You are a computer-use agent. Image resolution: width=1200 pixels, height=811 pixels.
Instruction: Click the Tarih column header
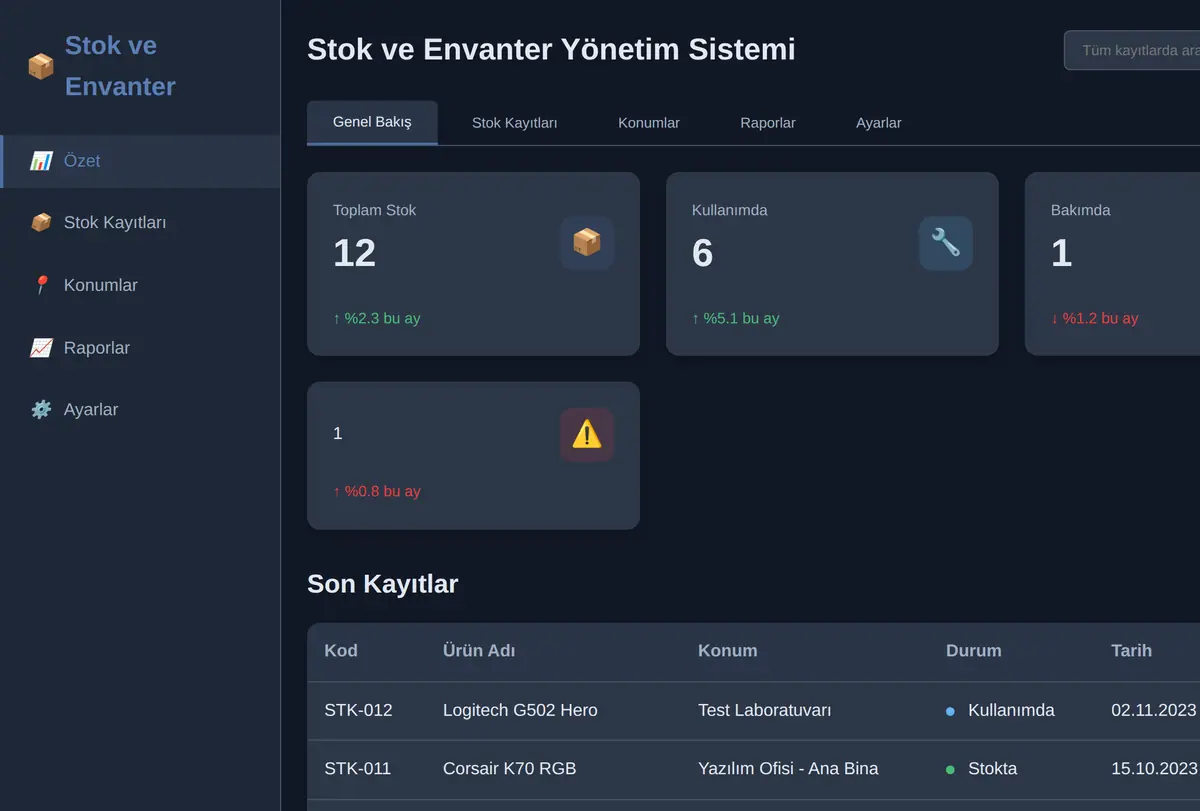pyautogui.click(x=1131, y=651)
